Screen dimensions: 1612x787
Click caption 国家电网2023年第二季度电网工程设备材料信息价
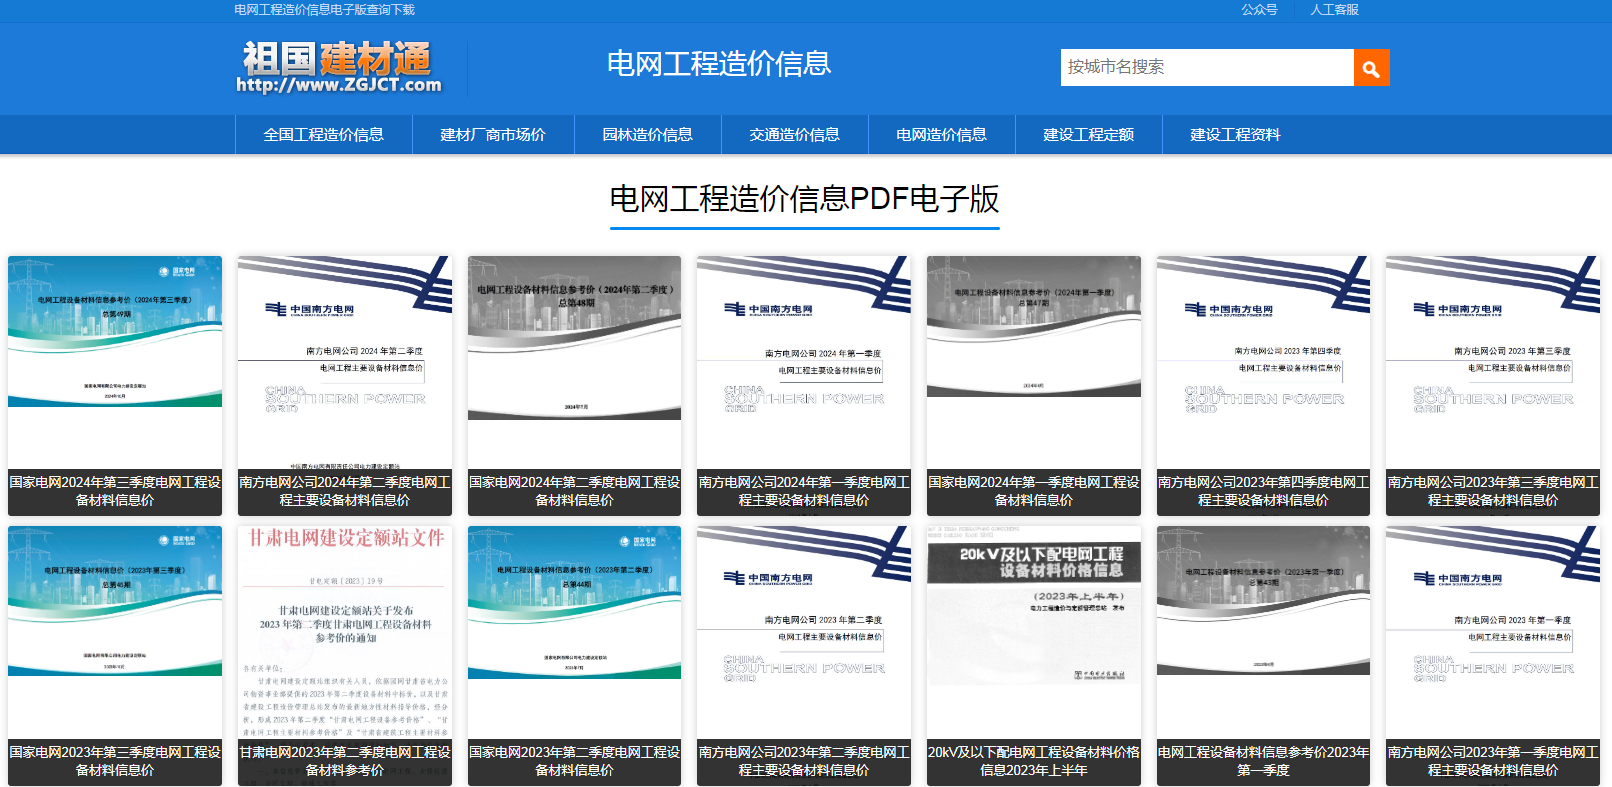tap(574, 762)
